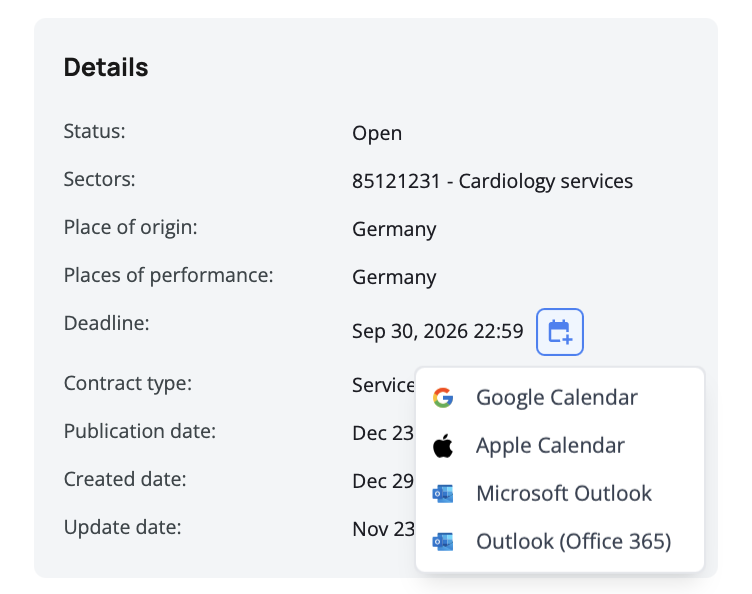The width and height of the screenshot is (752, 594).
Task: Choose Google Calendar from the menu
Action: tap(556, 398)
